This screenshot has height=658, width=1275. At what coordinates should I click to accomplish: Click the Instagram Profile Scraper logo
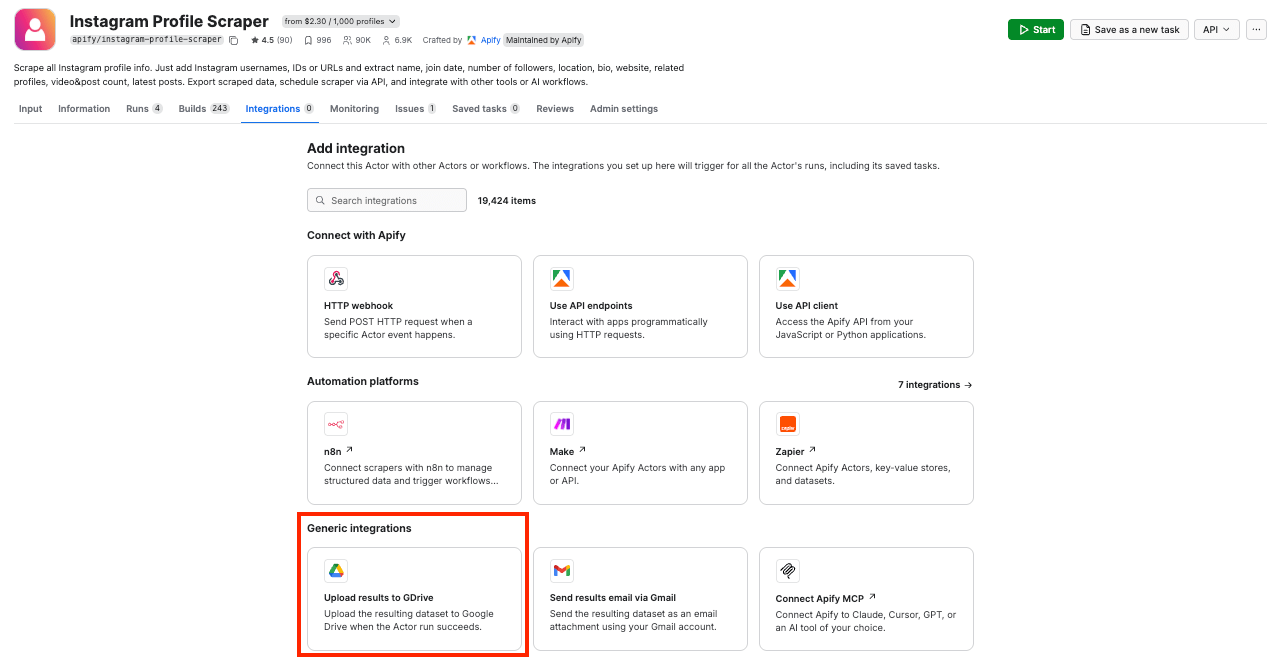pos(34,29)
